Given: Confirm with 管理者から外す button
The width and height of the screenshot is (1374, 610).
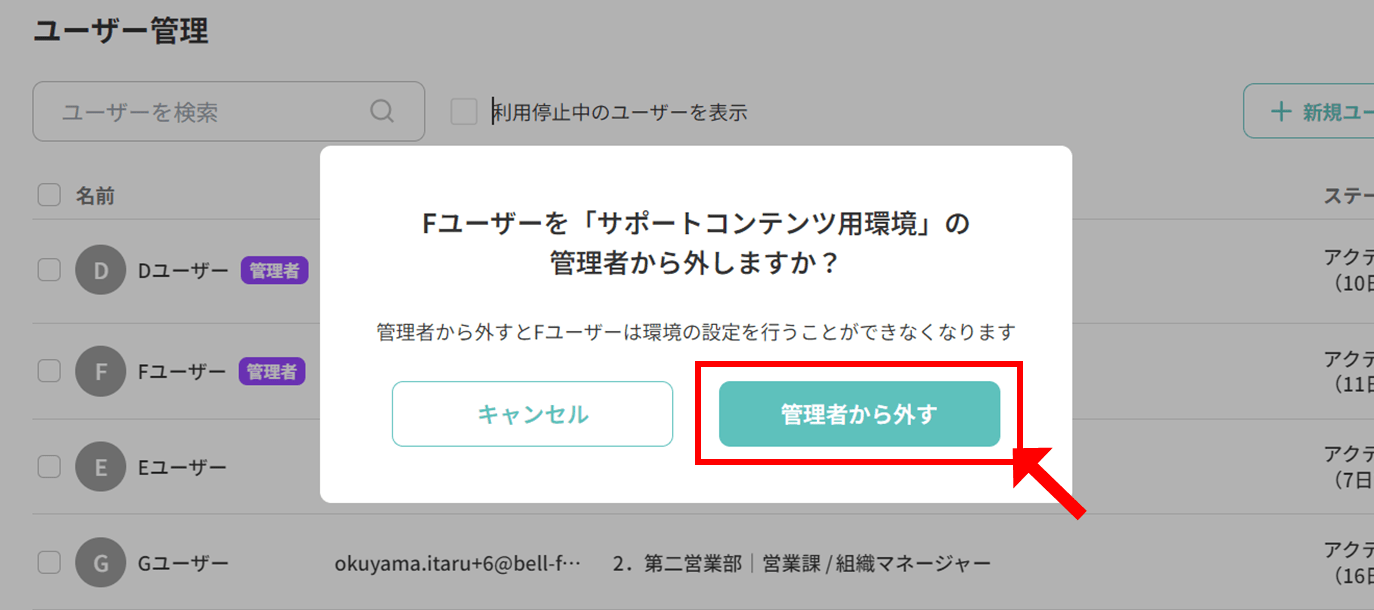Looking at the screenshot, I should (x=859, y=414).
